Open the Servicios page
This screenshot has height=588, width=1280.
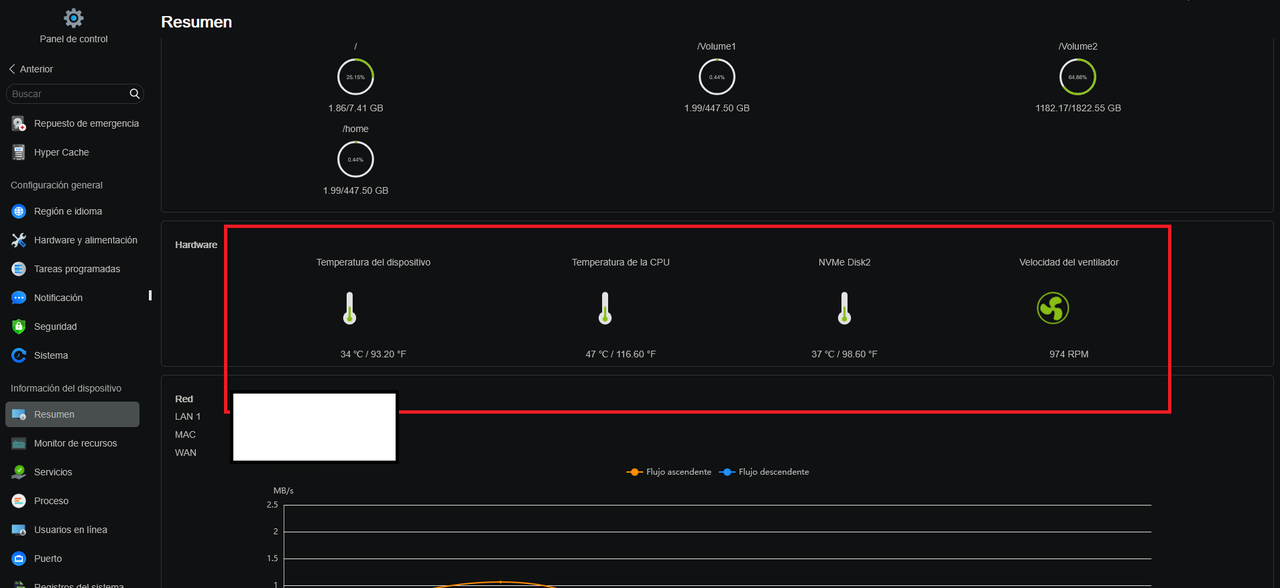click(x=72, y=472)
